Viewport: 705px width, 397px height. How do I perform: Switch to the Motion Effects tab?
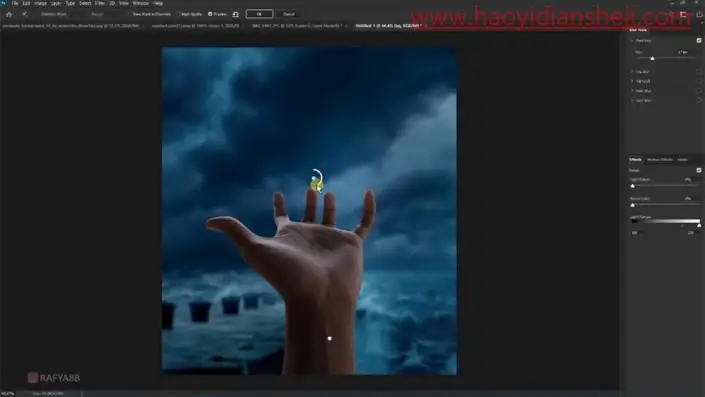(660, 160)
